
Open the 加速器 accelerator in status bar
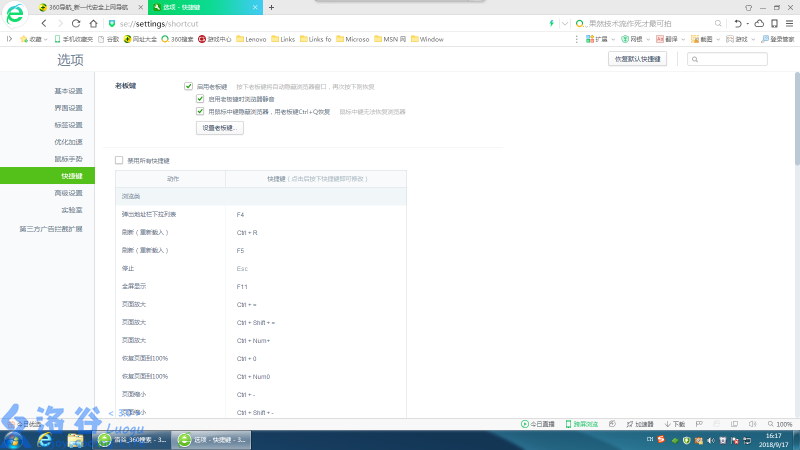tap(641, 424)
